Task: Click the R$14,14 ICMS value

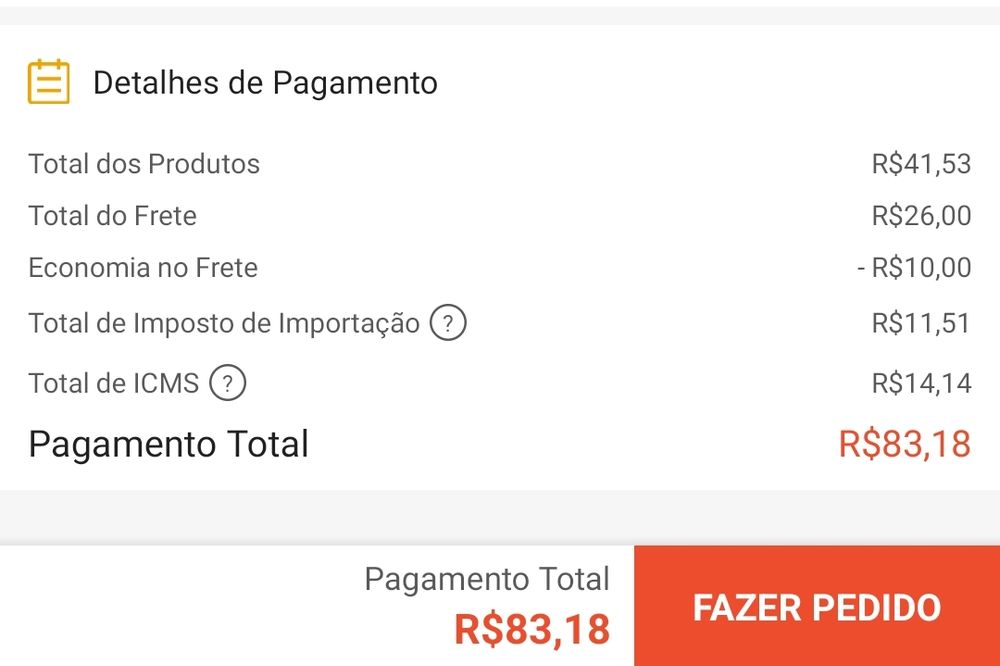Action: pos(920,383)
